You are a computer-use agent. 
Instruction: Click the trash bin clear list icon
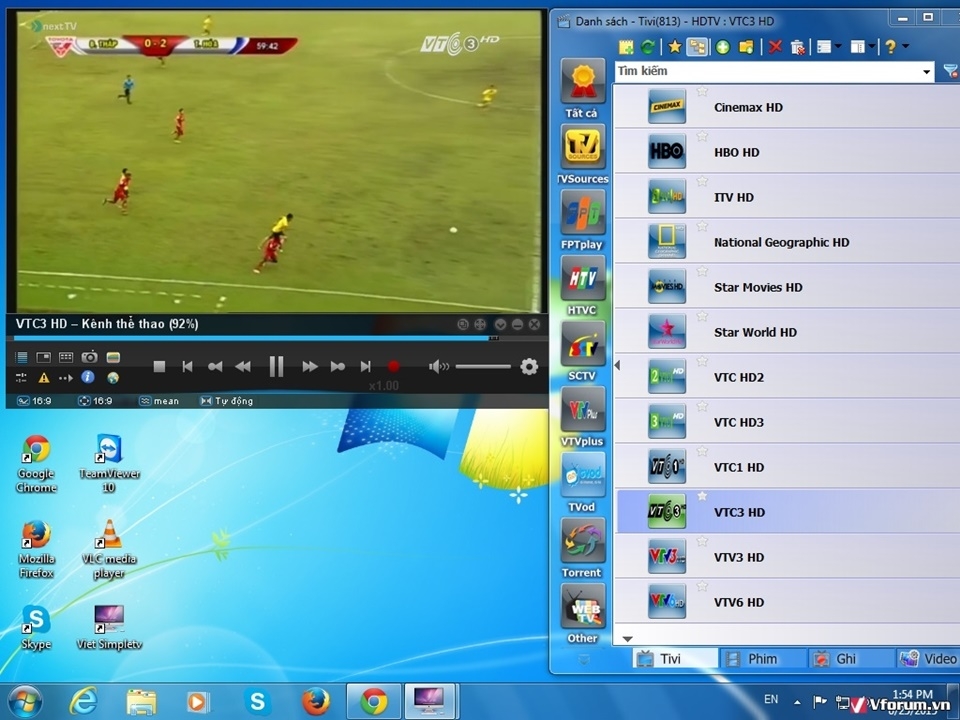(797, 47)
